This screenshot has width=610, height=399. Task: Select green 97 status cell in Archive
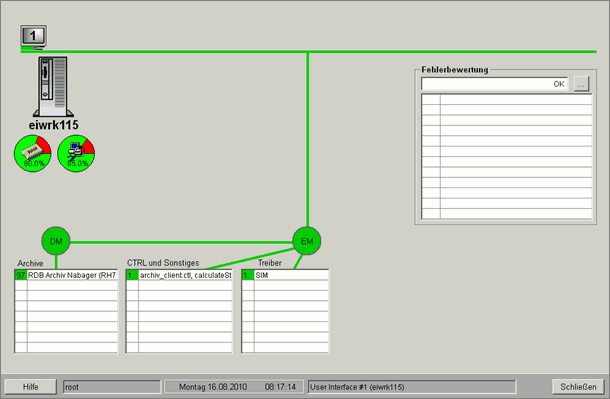(x=21, y=275)
